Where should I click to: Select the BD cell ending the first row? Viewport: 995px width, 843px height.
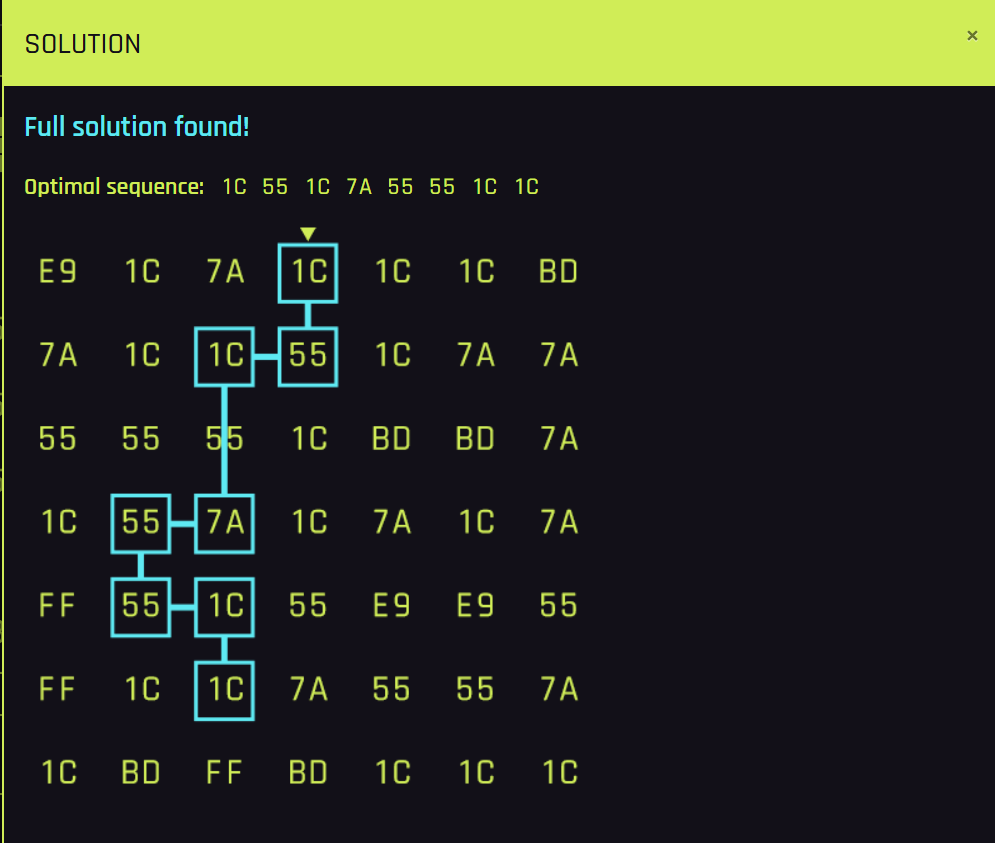[x=558, y=272]
